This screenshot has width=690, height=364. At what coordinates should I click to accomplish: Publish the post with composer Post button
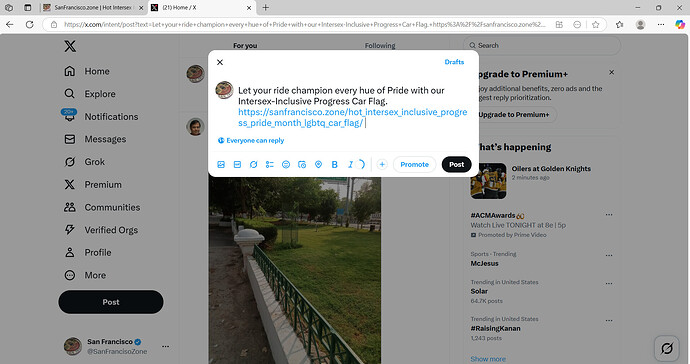tap(456, 165)
